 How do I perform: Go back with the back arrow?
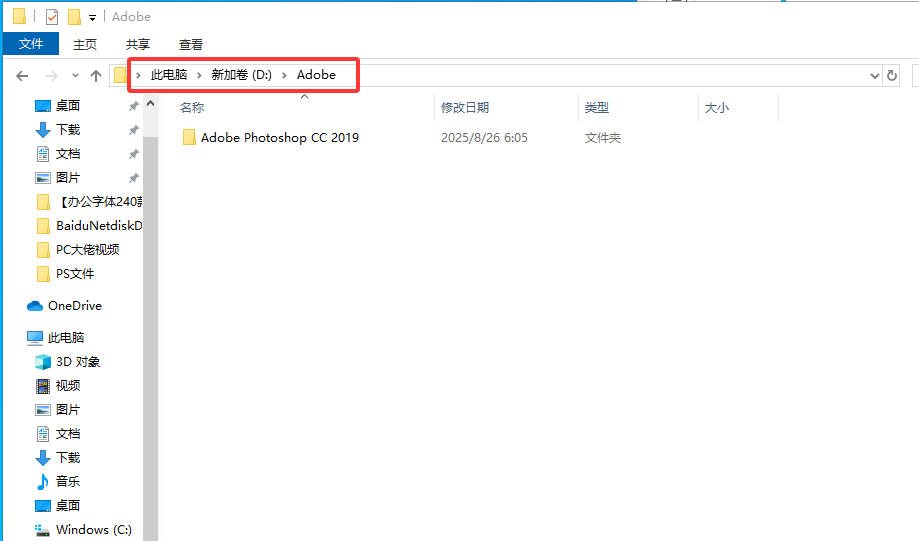pos(22,76)
